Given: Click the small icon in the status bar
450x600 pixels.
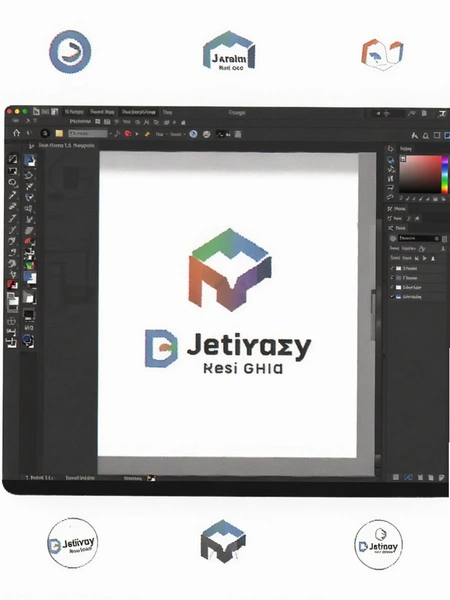Looking at the screenshot, I should 152,478.
